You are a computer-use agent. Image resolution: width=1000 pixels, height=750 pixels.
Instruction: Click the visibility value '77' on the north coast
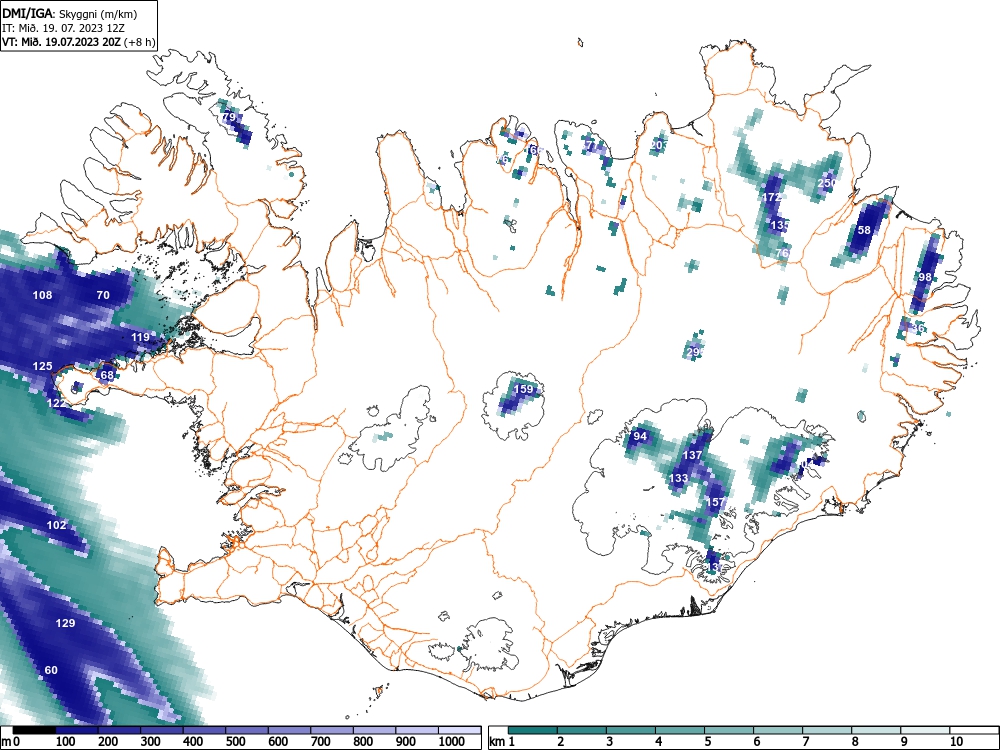tap(591, 146)
